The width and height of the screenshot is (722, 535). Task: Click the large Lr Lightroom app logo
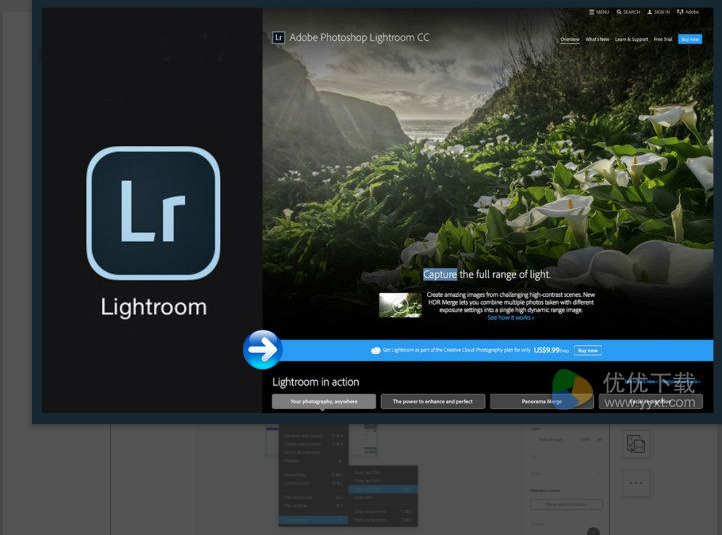click(153, 213)
